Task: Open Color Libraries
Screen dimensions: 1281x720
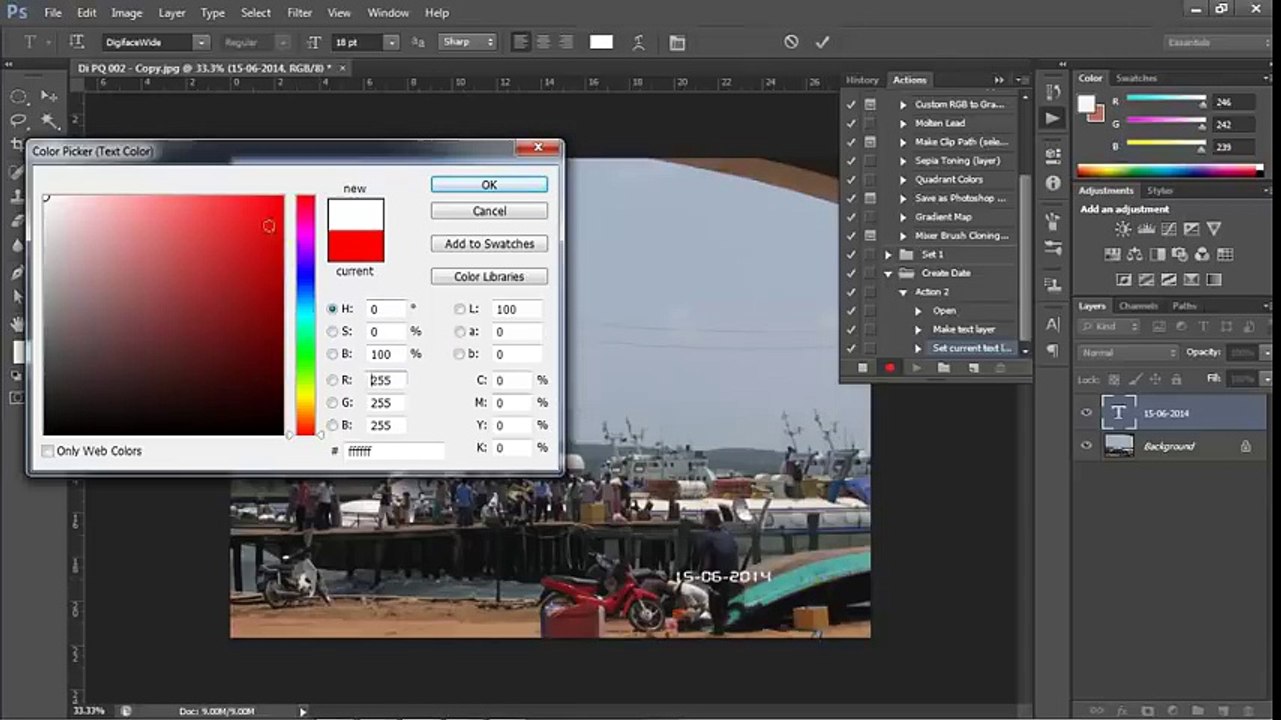Action: pyautogui.click(x=489, y=277)
